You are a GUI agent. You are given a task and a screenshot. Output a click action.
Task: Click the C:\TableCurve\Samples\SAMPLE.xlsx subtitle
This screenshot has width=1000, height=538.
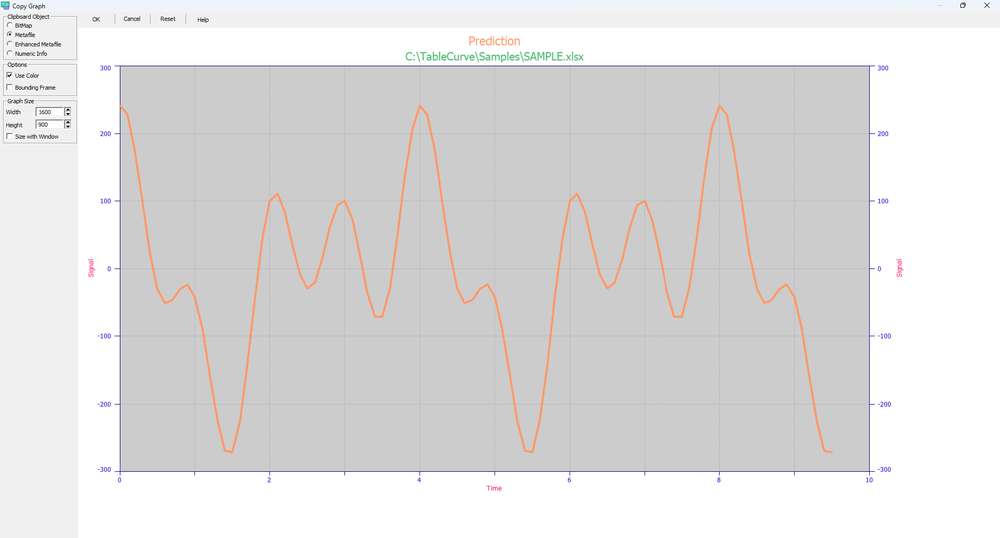[x=494, y=57]
